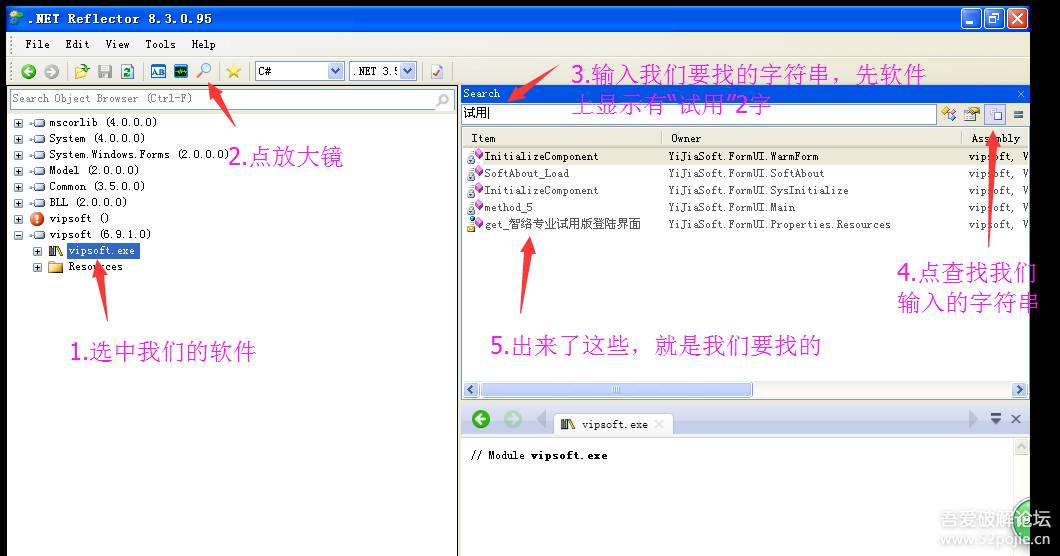Click the yellow star Bookmarks icon
Screen dimensions: 1060x556
[x=233, y=71]
